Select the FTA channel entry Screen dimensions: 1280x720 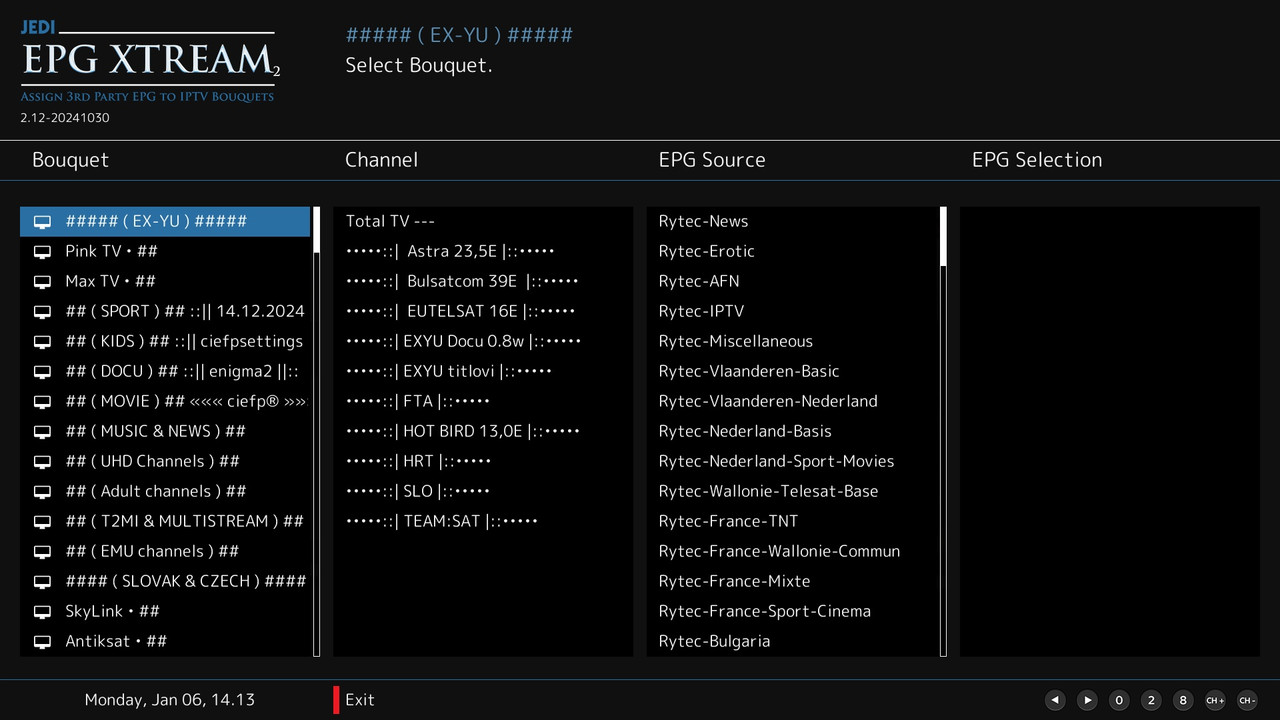[483, 401]
